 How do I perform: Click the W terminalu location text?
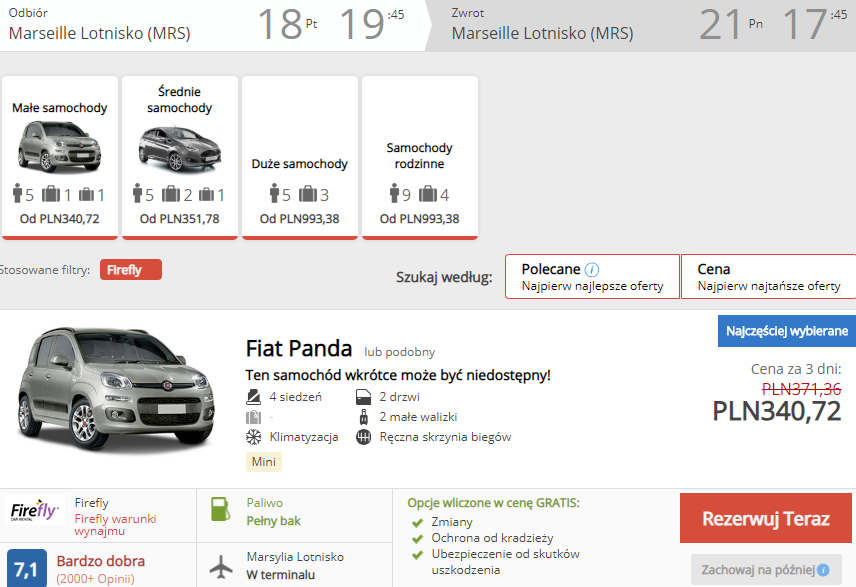281,574
